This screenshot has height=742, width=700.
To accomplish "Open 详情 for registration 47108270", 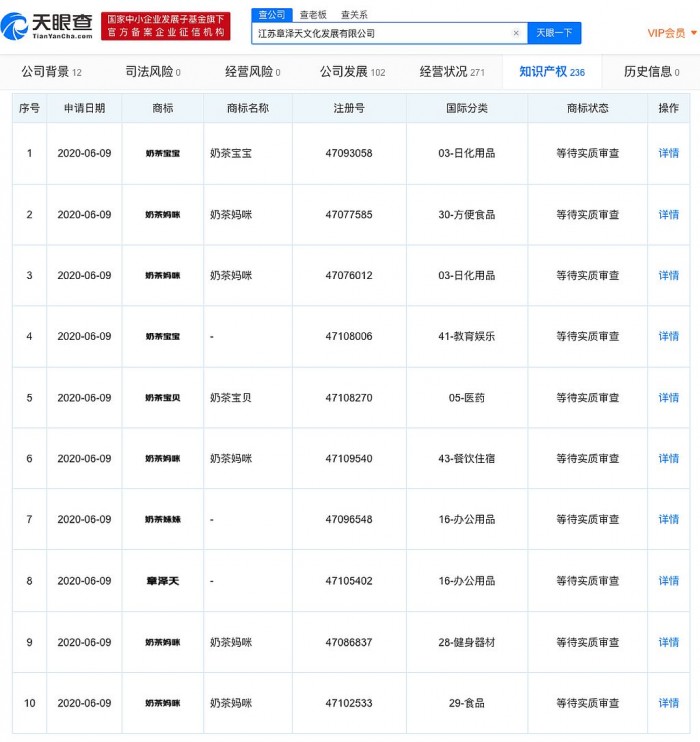I will [x=668, y=398].
